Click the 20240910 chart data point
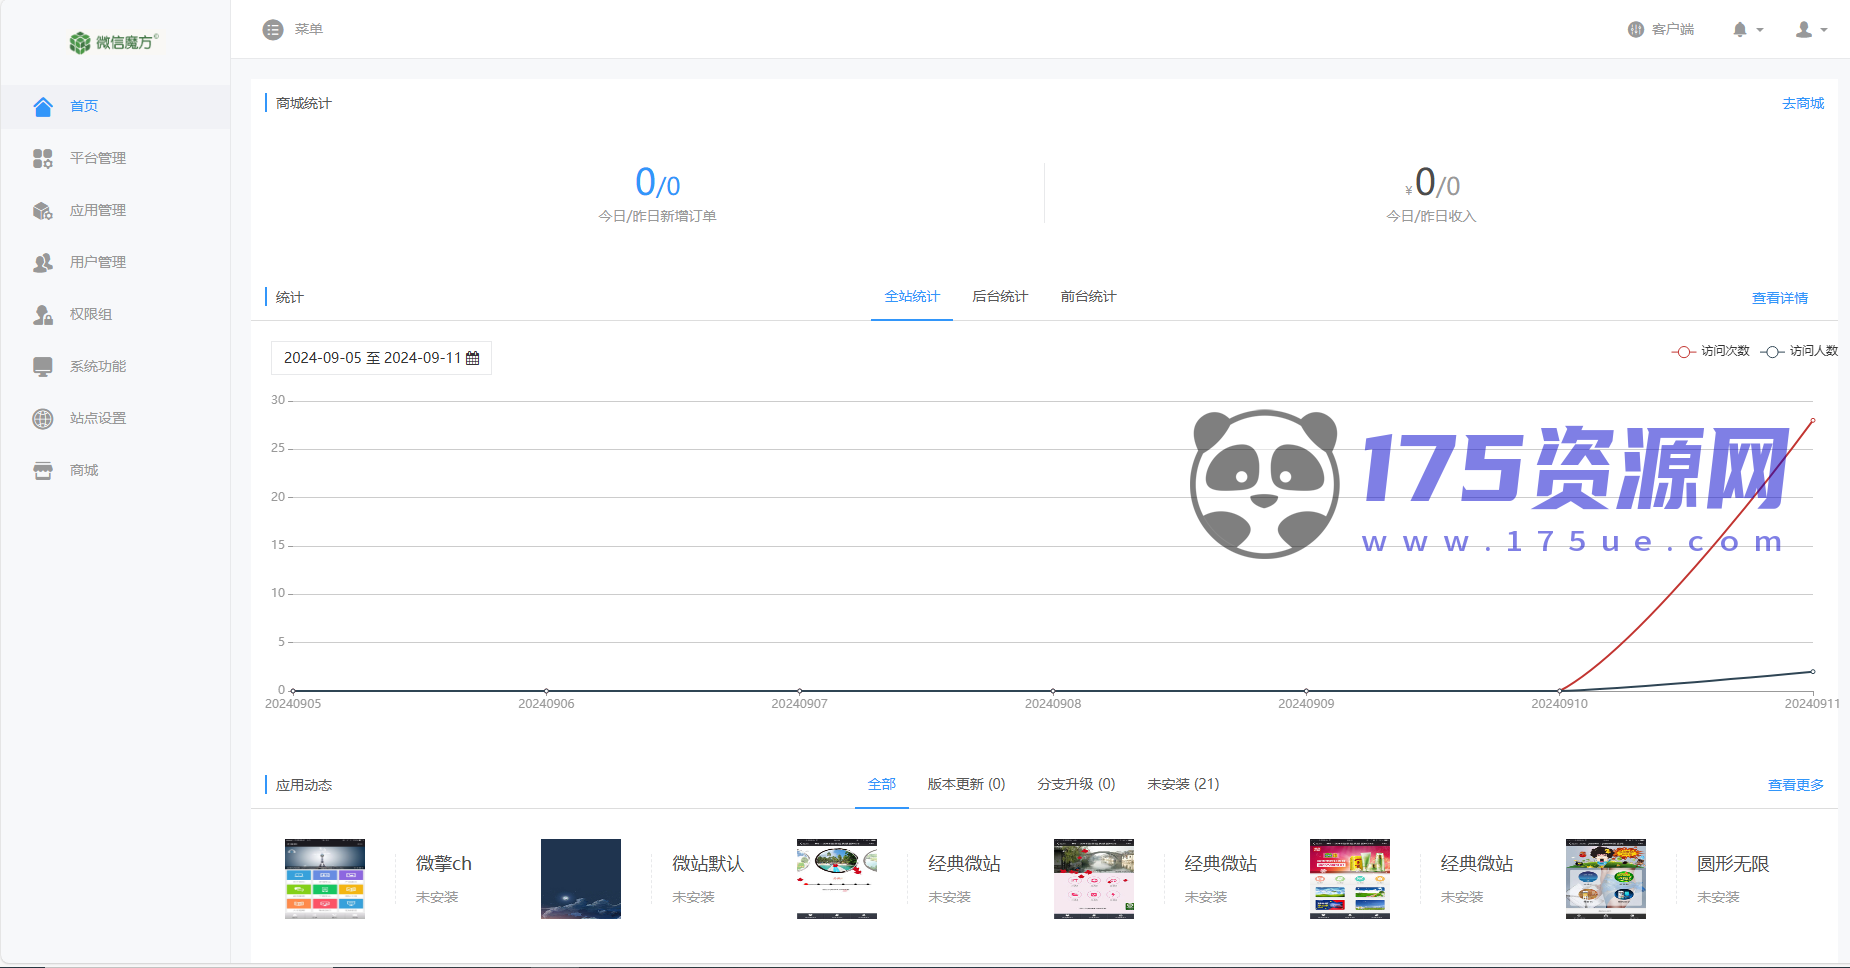Viewport: 1850px width, 968px height. [1560, 691]
